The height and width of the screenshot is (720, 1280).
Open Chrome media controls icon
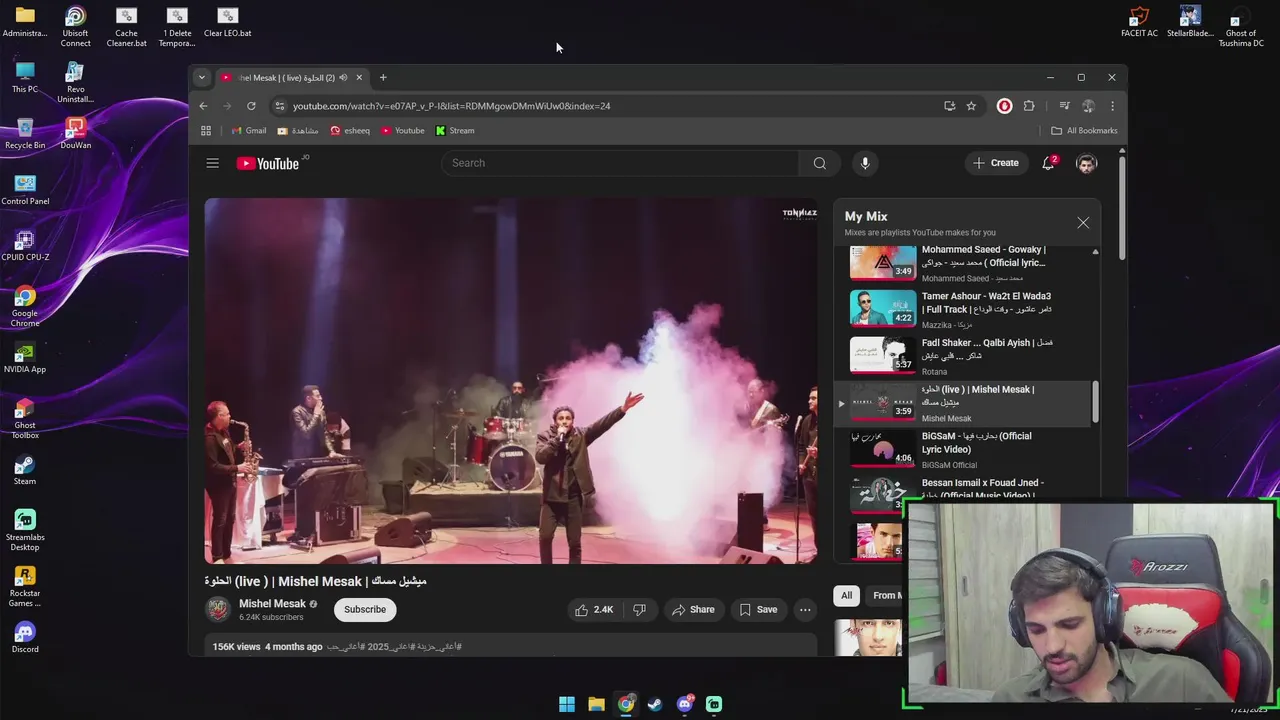click(x=1064, y=106)
